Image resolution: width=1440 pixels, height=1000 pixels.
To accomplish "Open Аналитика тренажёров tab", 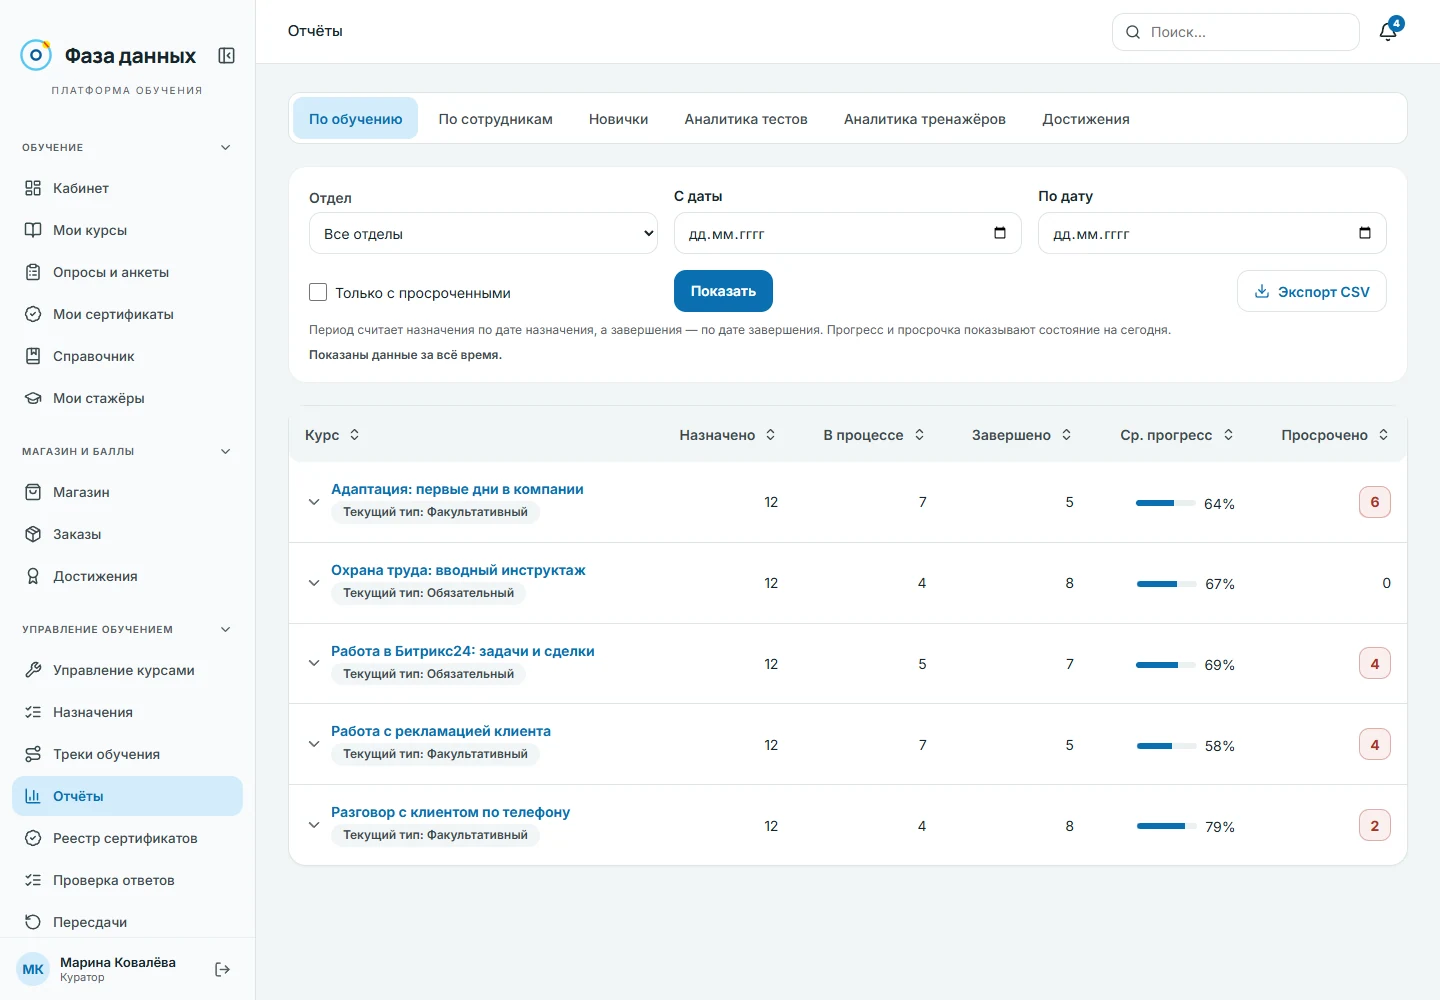I will point(925,119).
